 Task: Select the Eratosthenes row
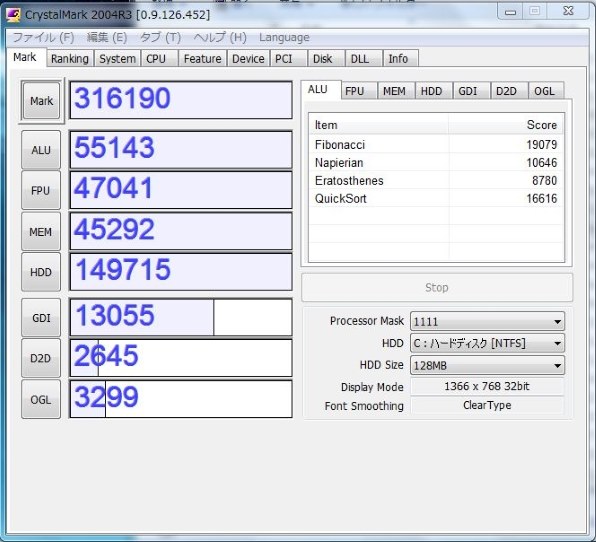tap(436, 181)
